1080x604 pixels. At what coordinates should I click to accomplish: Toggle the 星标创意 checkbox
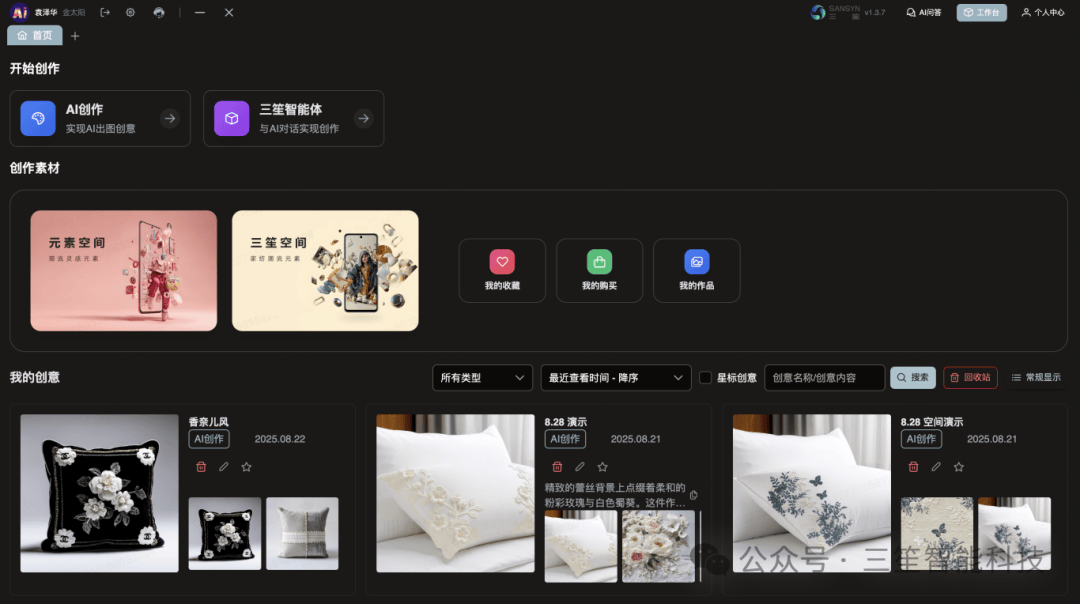pyautogui.click(x=705, y=378)
